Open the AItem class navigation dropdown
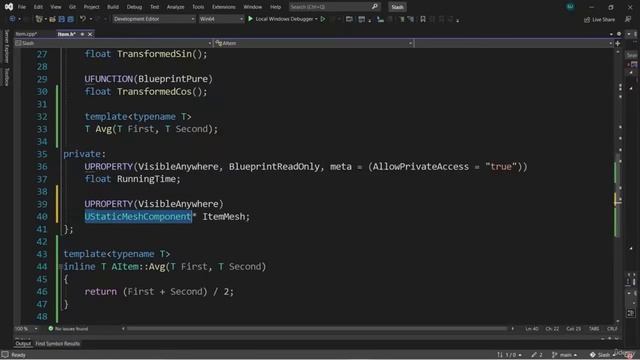This screenshot has width=640, height=360. (x=313, y=43)
